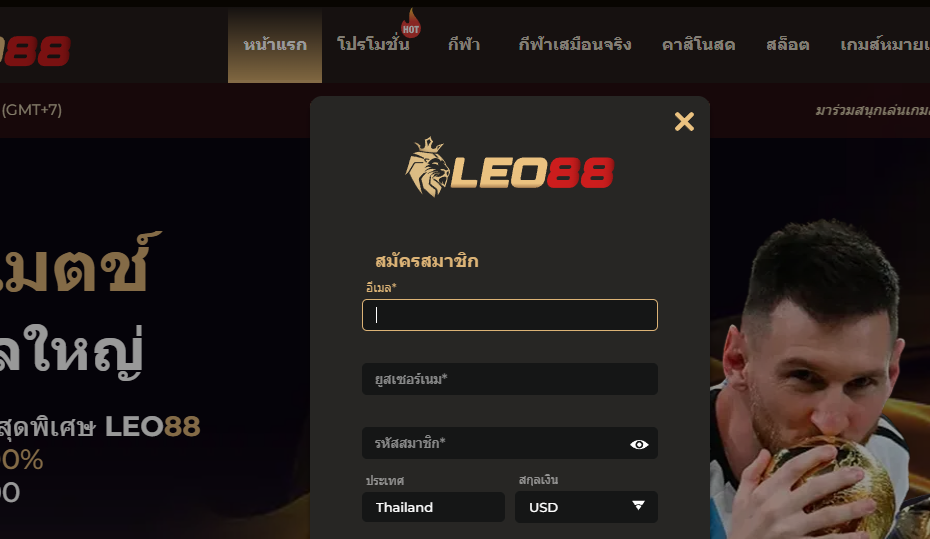The width and height of the screenshot is (930, 539).
Task: Open the สล็อต slots menu
Action: (788, 45)
